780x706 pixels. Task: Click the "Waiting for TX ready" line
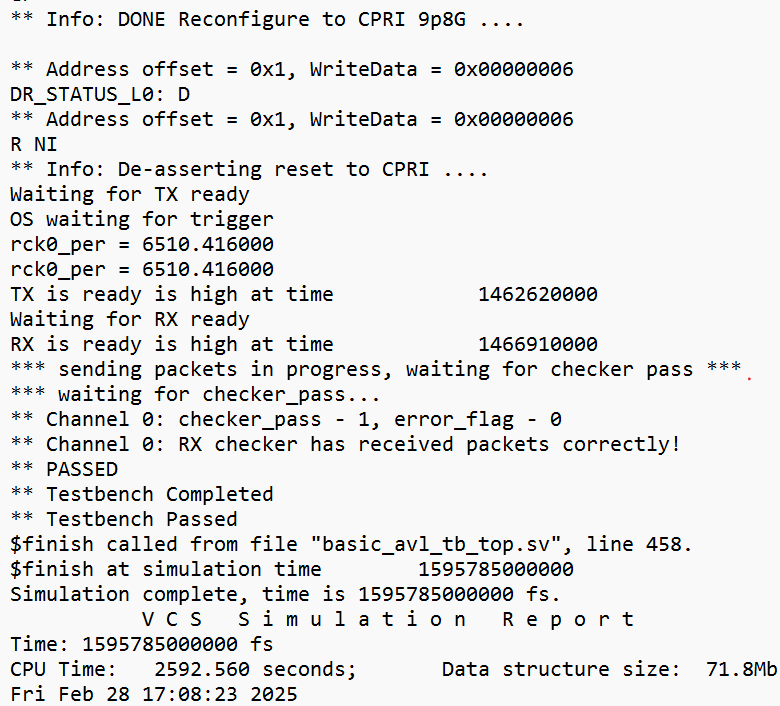coord(129,194)
